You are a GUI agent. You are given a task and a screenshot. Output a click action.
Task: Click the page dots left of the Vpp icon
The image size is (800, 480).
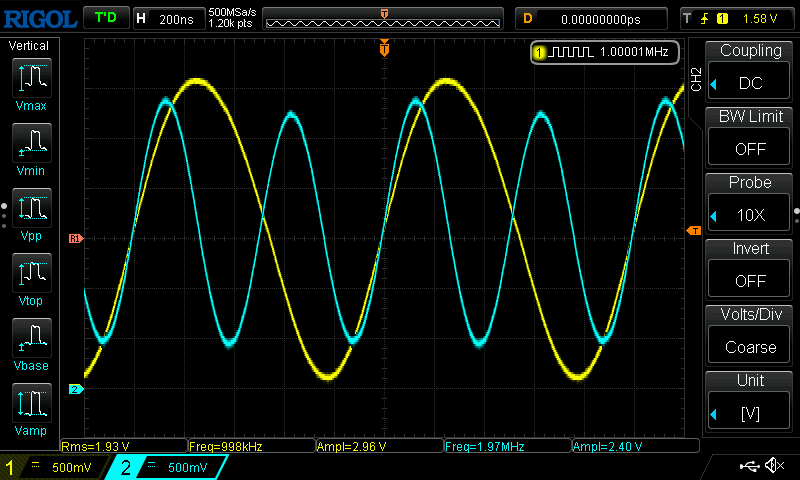4,216
